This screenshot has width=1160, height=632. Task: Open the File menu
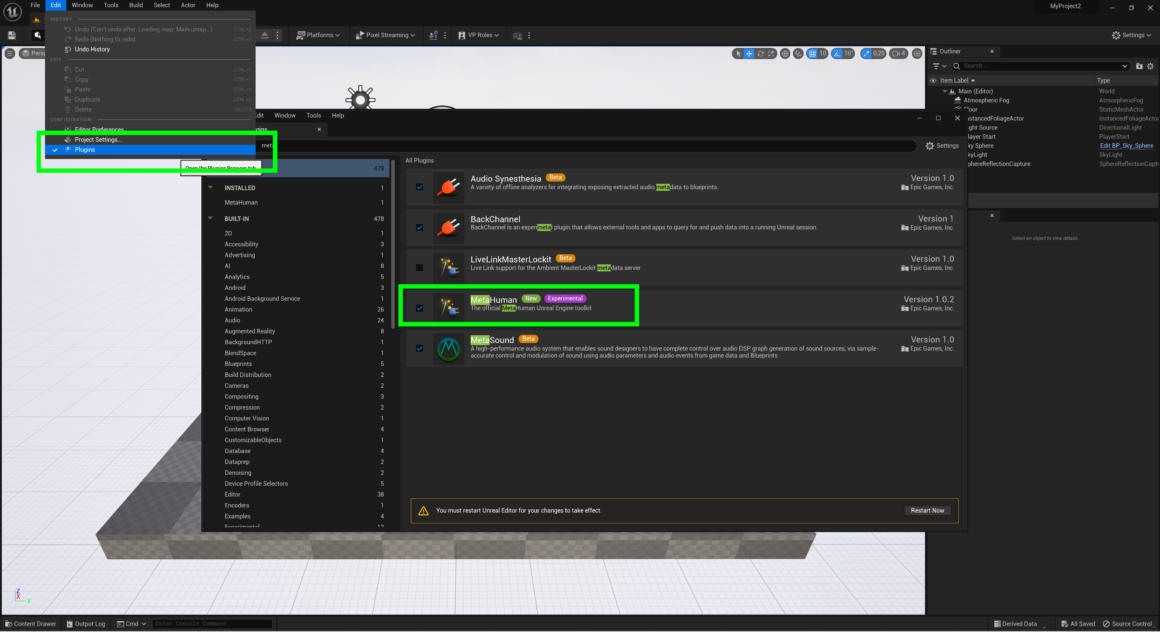(35, 5)
